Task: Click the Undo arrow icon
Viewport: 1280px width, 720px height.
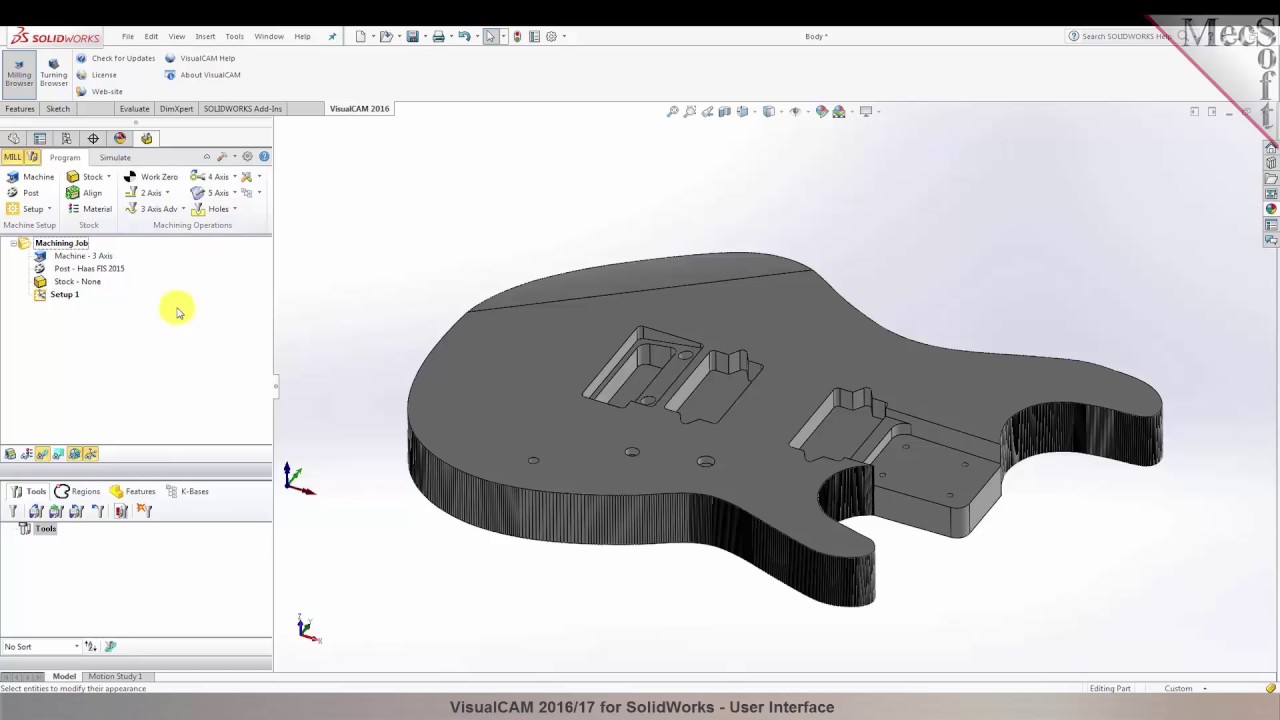Action: 464,36
